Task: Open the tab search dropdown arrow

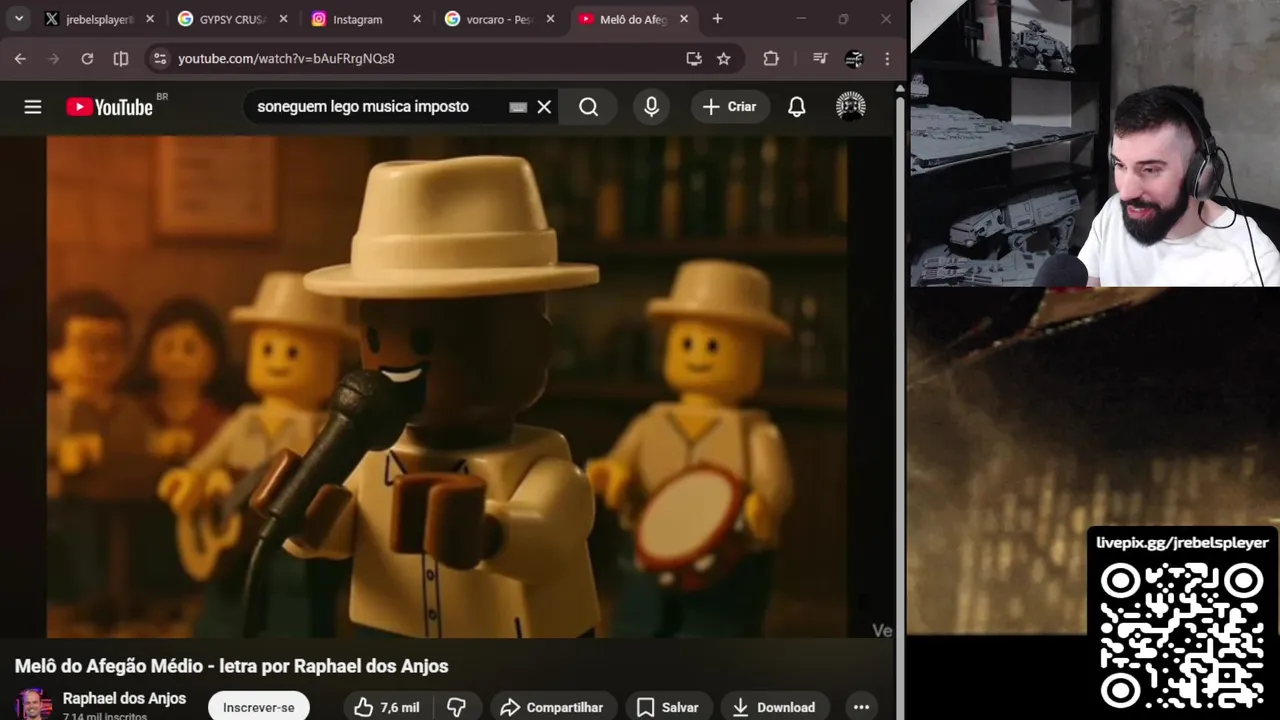Action: [19, 19]
